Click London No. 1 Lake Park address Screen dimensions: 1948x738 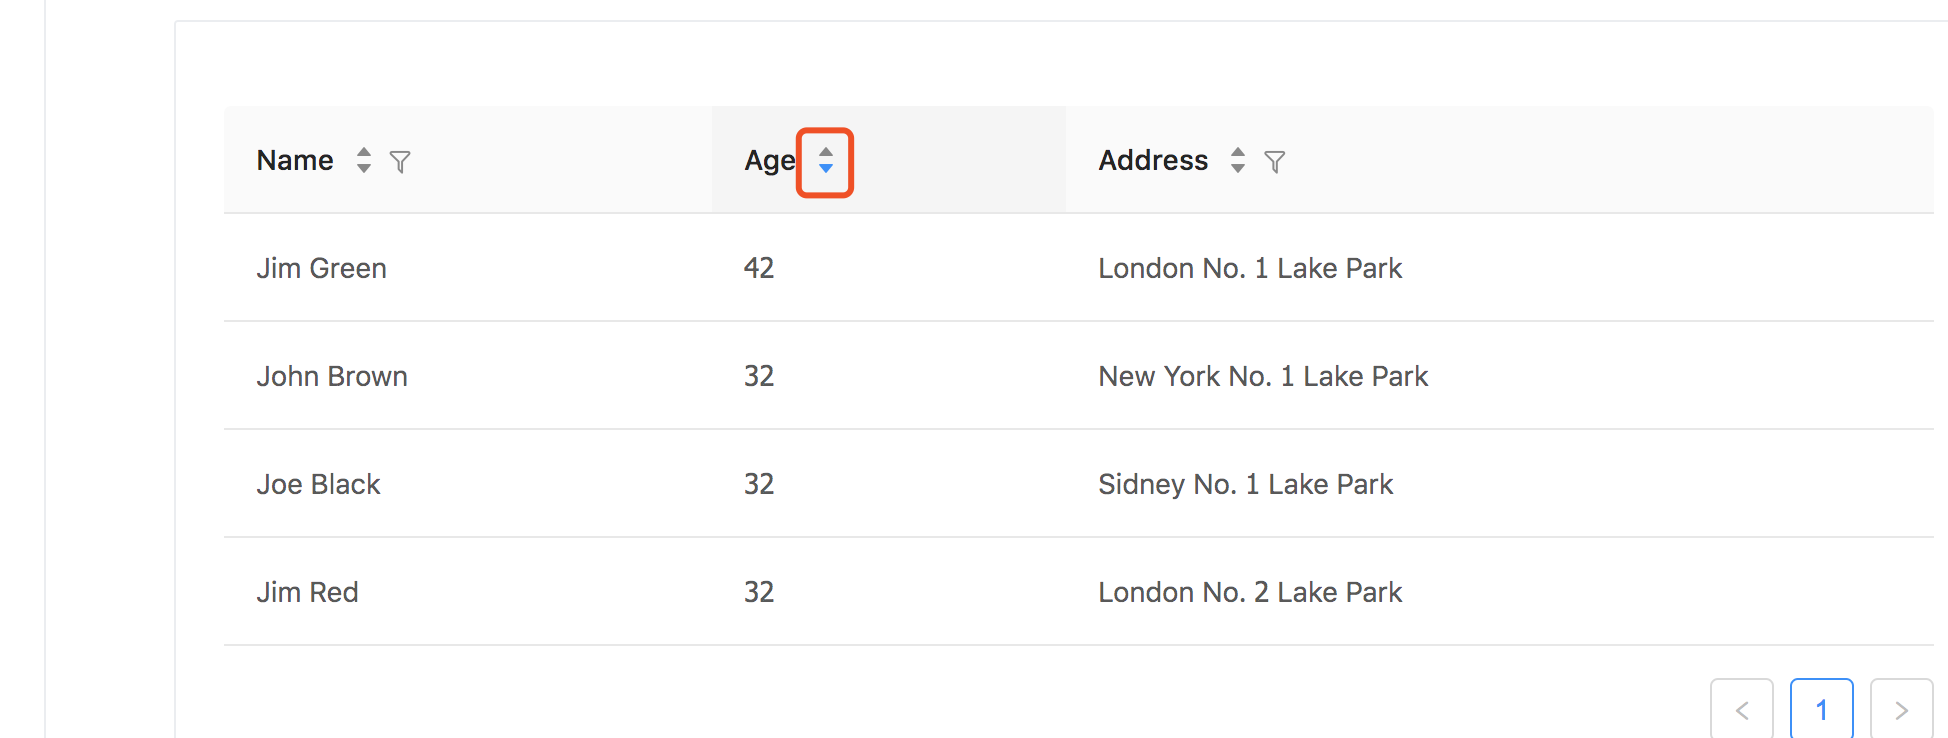pyautogui.click(x=1250, y=268)
